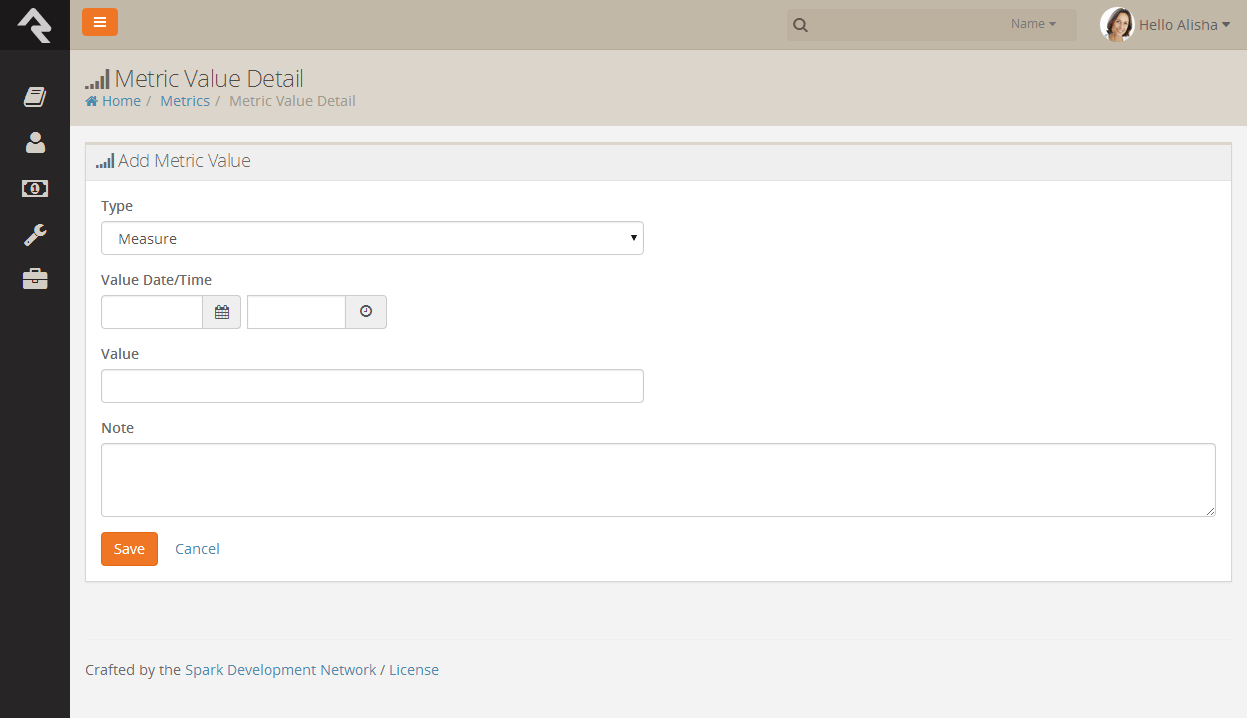Visit Spark Development Network link

281,670
